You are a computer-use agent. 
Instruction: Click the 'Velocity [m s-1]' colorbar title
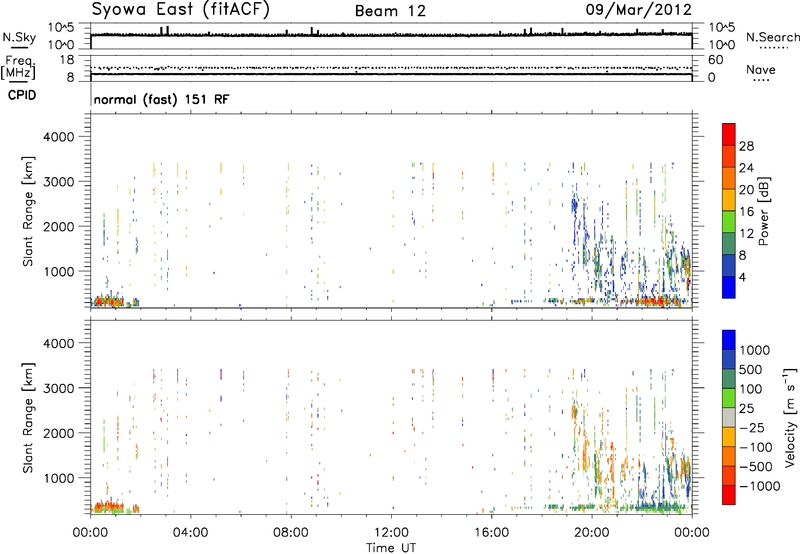(790, 417)
